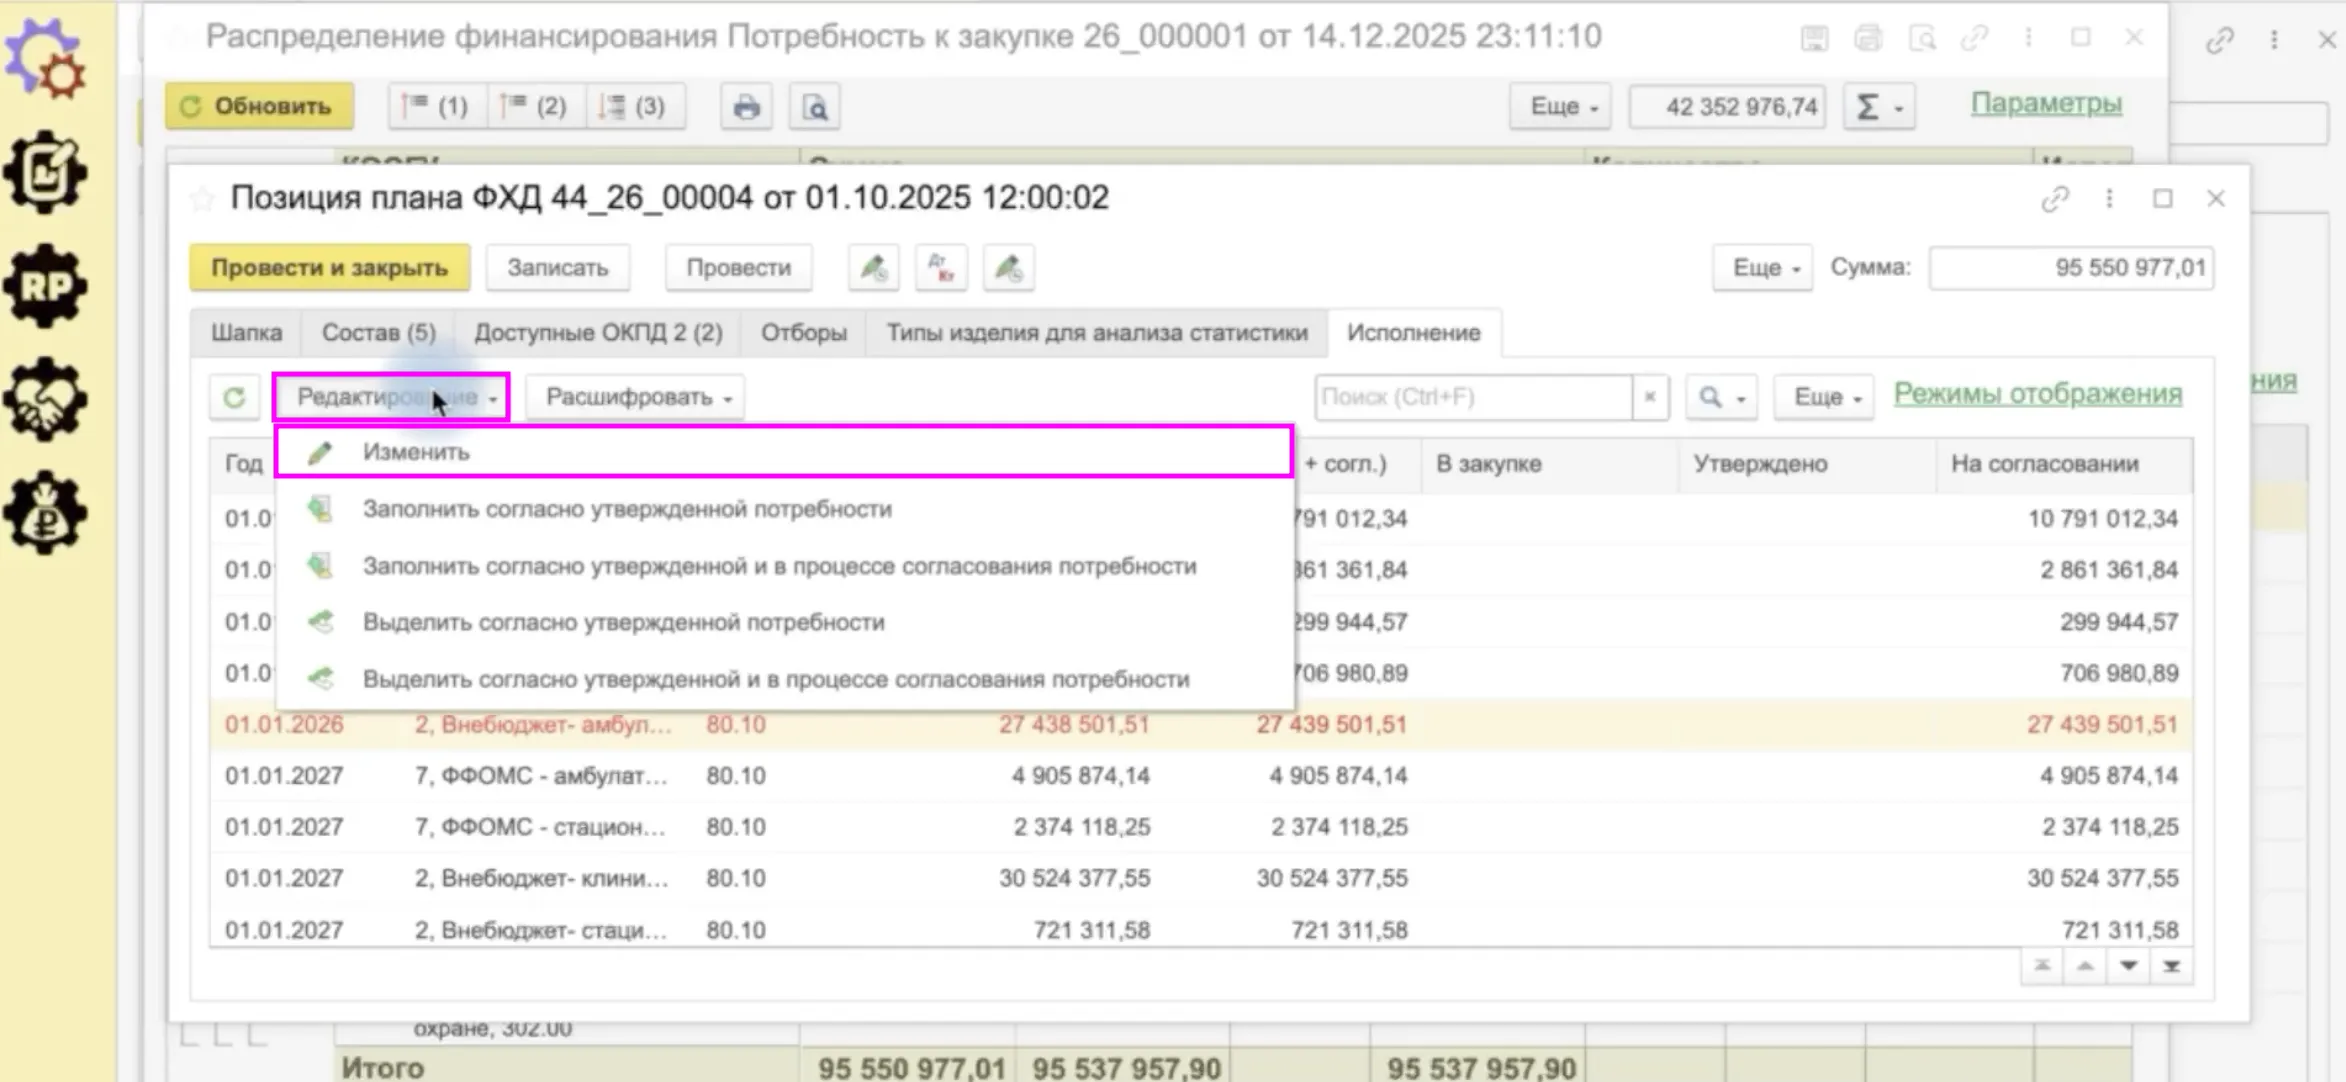Click last green pen icon in document toolbar
Screen dimensions: 2346x1082
(1008, 268)
